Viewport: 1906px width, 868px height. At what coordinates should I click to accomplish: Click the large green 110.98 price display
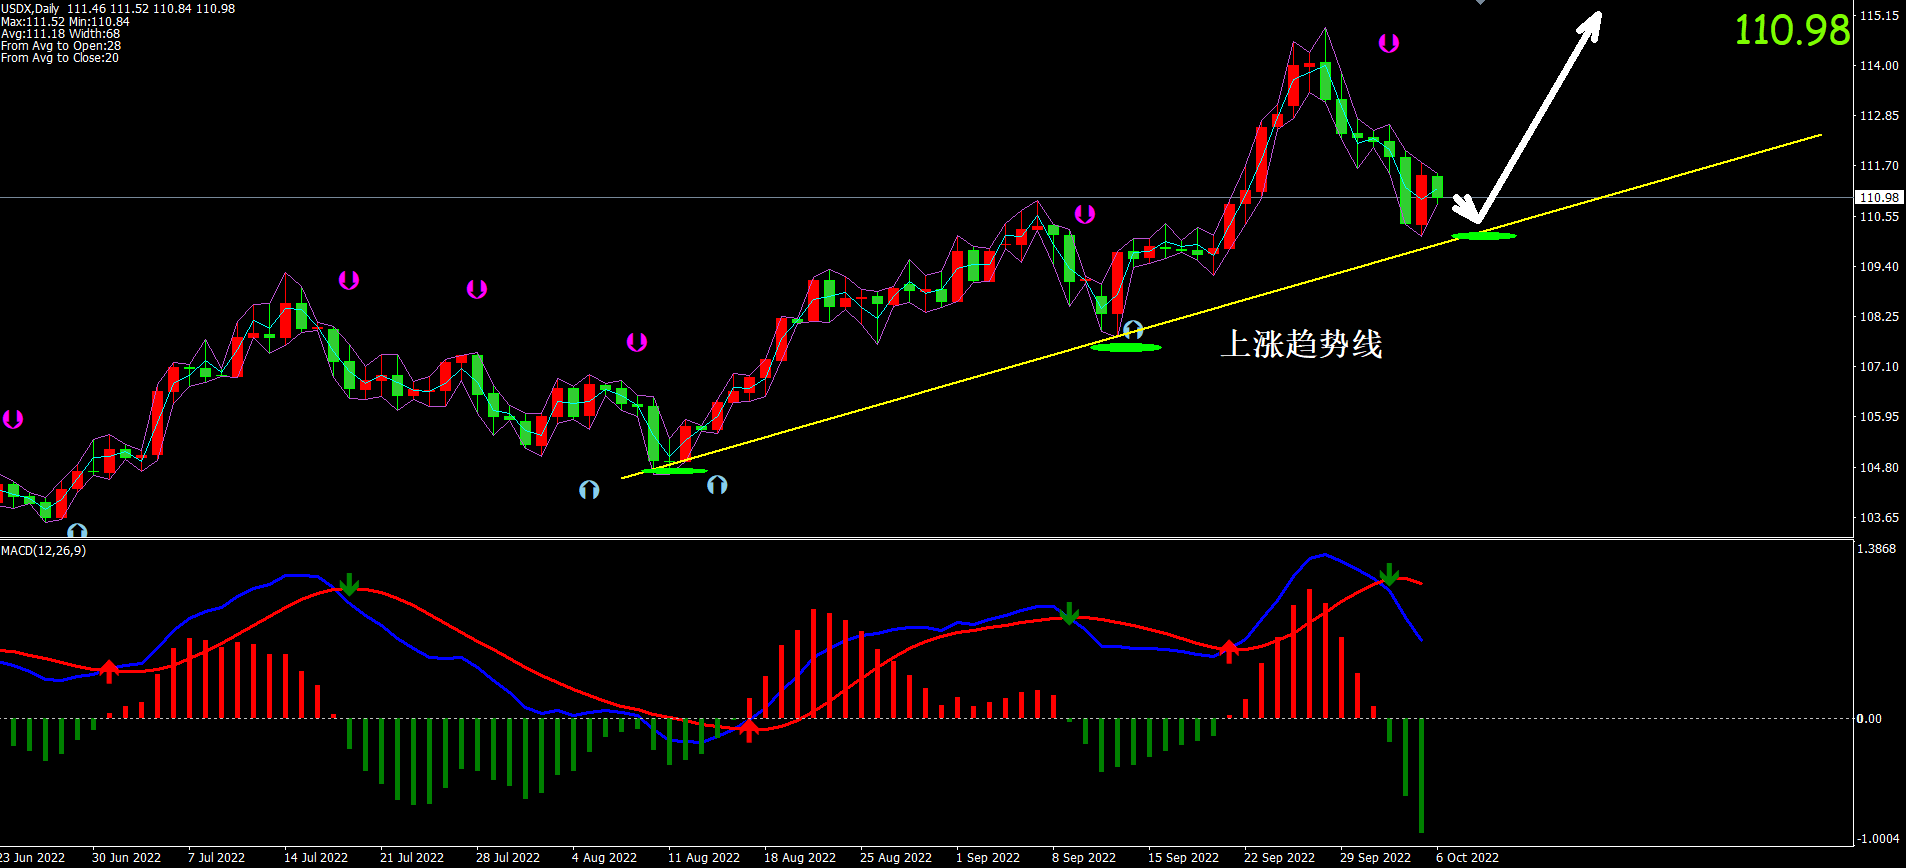1791,30
